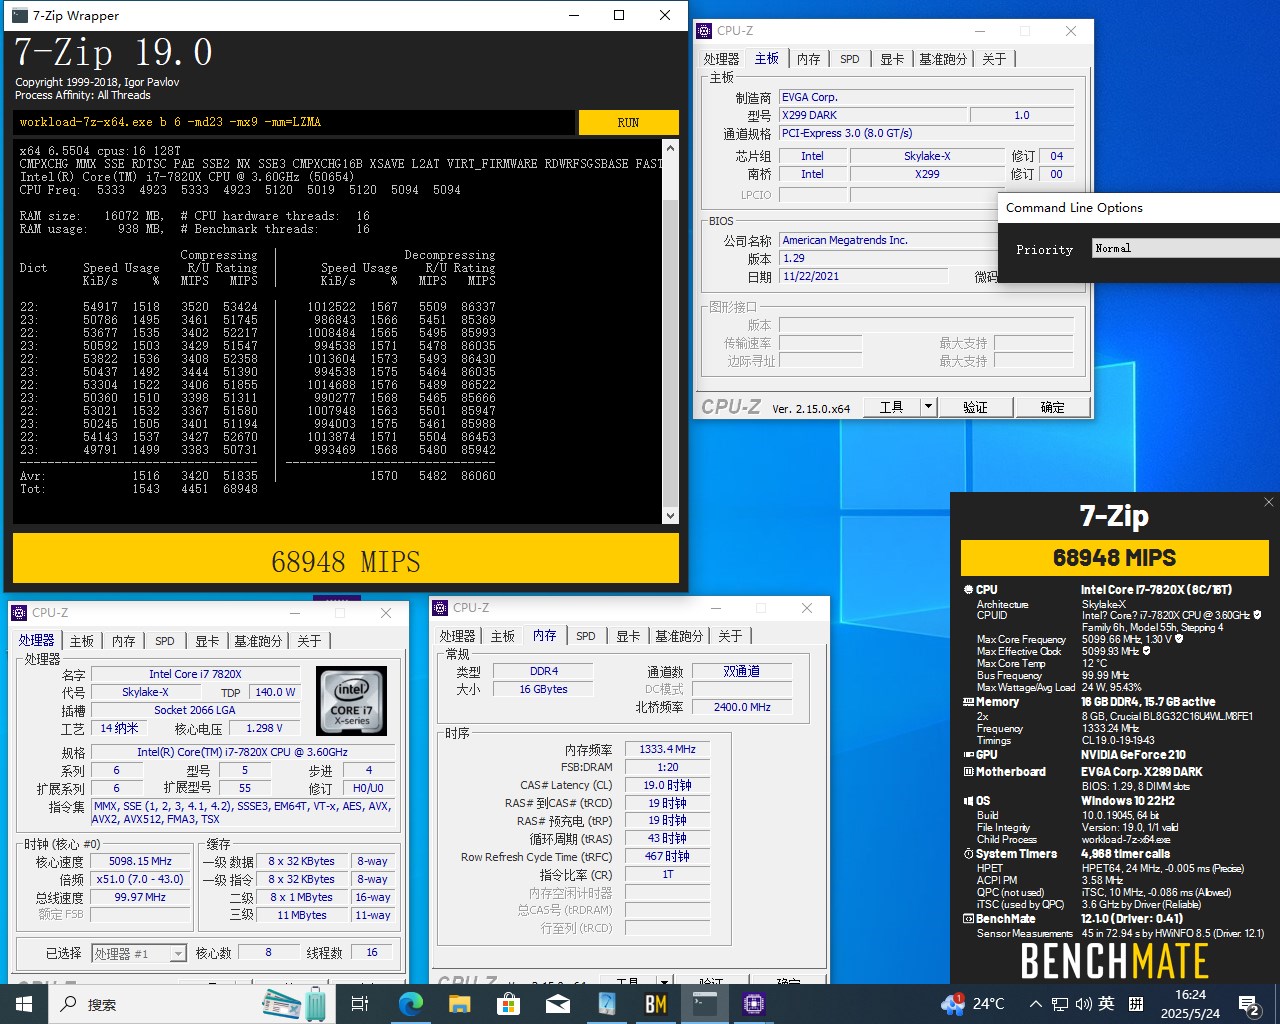Open 显卡 tab in bottom-middle CPU-Z window
The width and height of the screenshot is (1280, 1024).
click(x=628, y=636)
